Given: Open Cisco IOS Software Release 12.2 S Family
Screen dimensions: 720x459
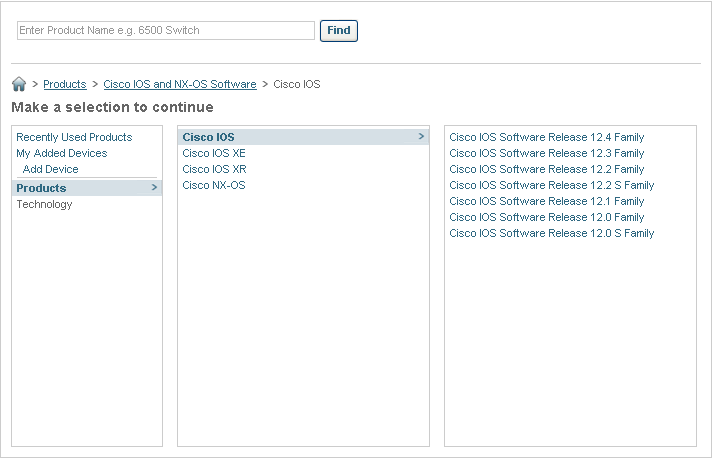Looking at the screenshot, I should (x=551, y=185).
